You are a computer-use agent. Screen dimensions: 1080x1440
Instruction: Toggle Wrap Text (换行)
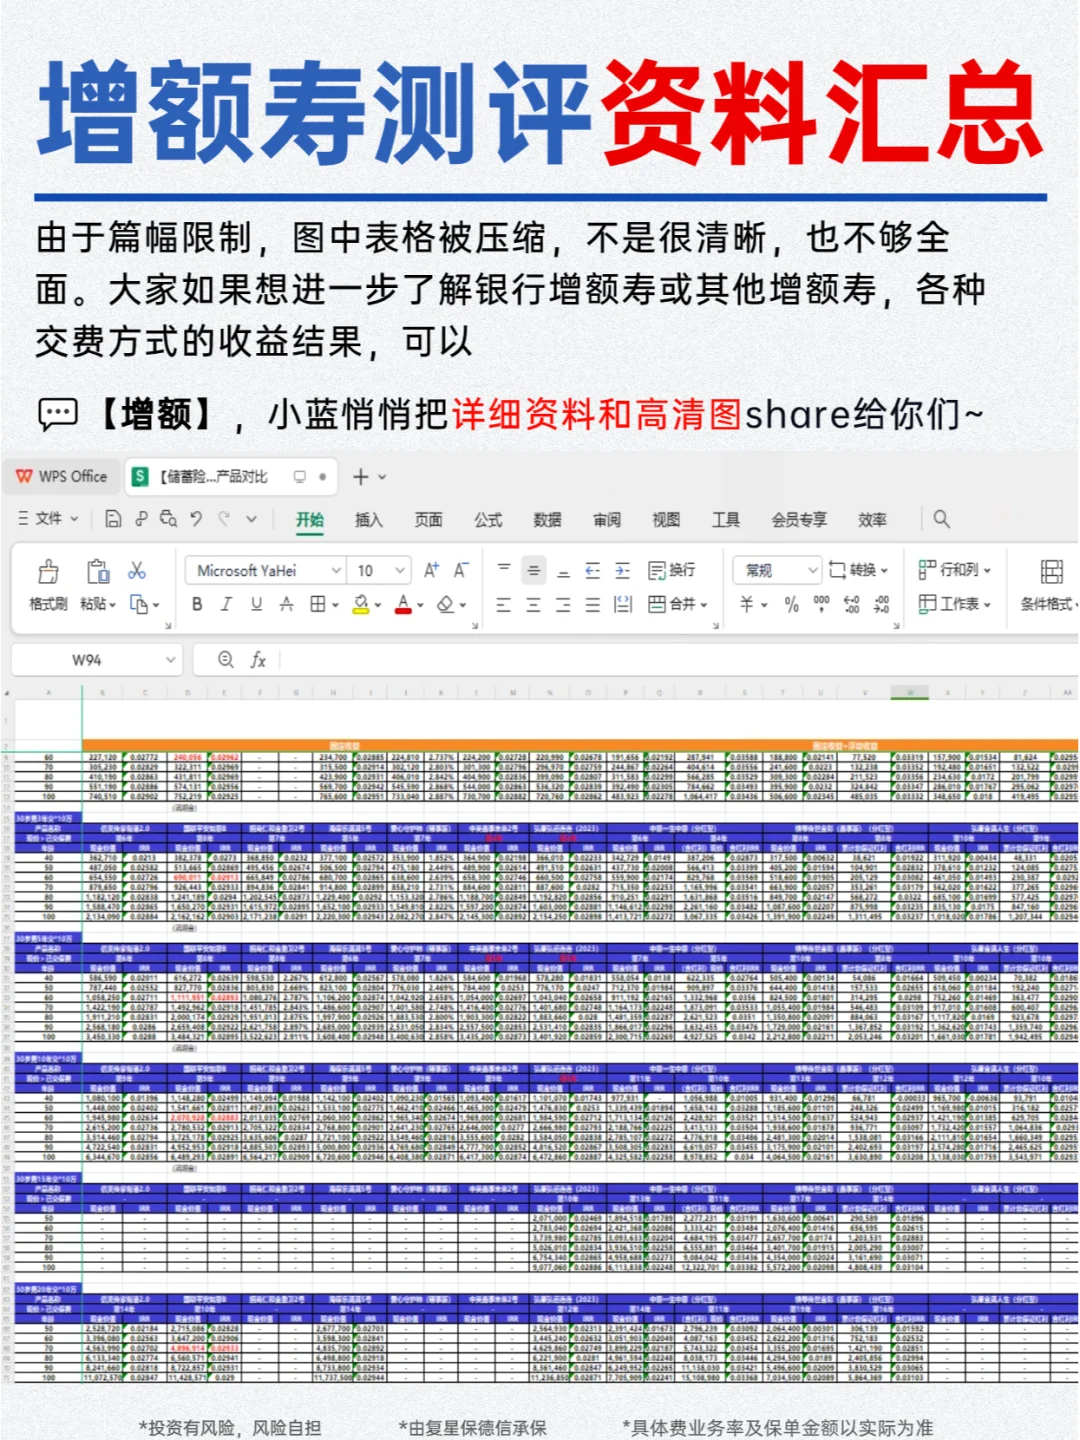click(x=671, y=570)
